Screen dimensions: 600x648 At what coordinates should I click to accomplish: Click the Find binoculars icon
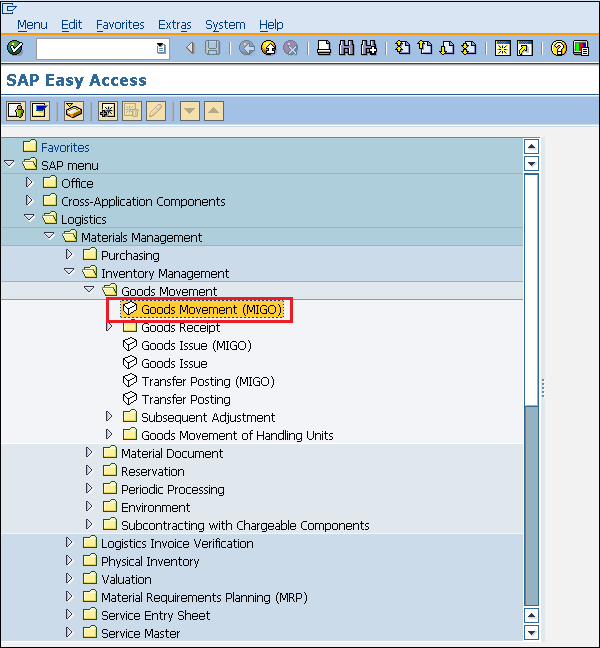346,48
